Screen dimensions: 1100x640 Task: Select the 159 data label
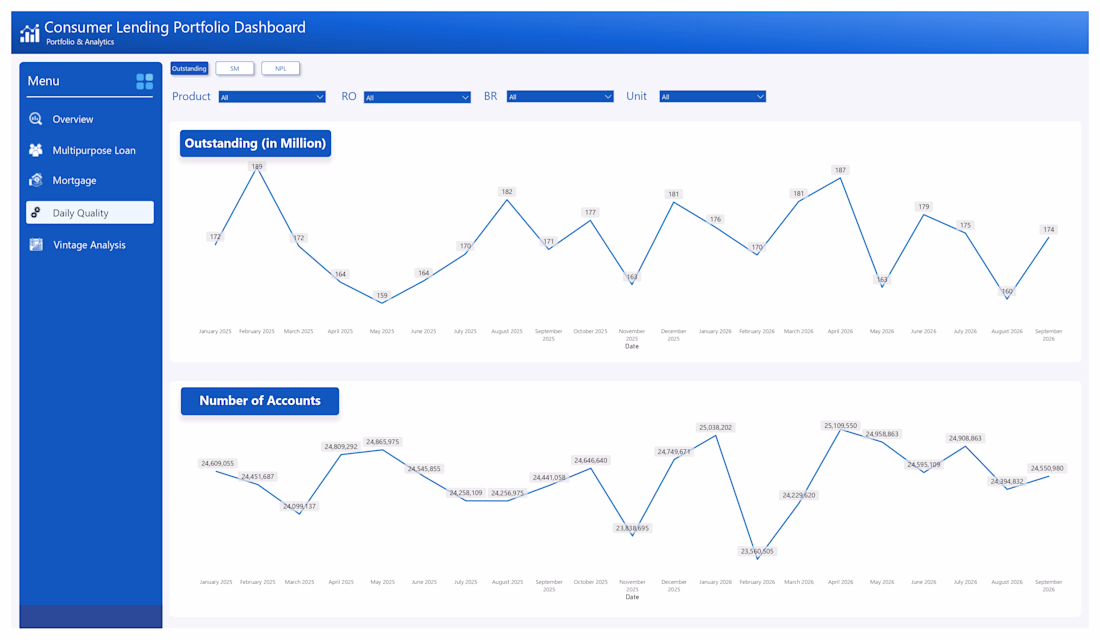382,295
